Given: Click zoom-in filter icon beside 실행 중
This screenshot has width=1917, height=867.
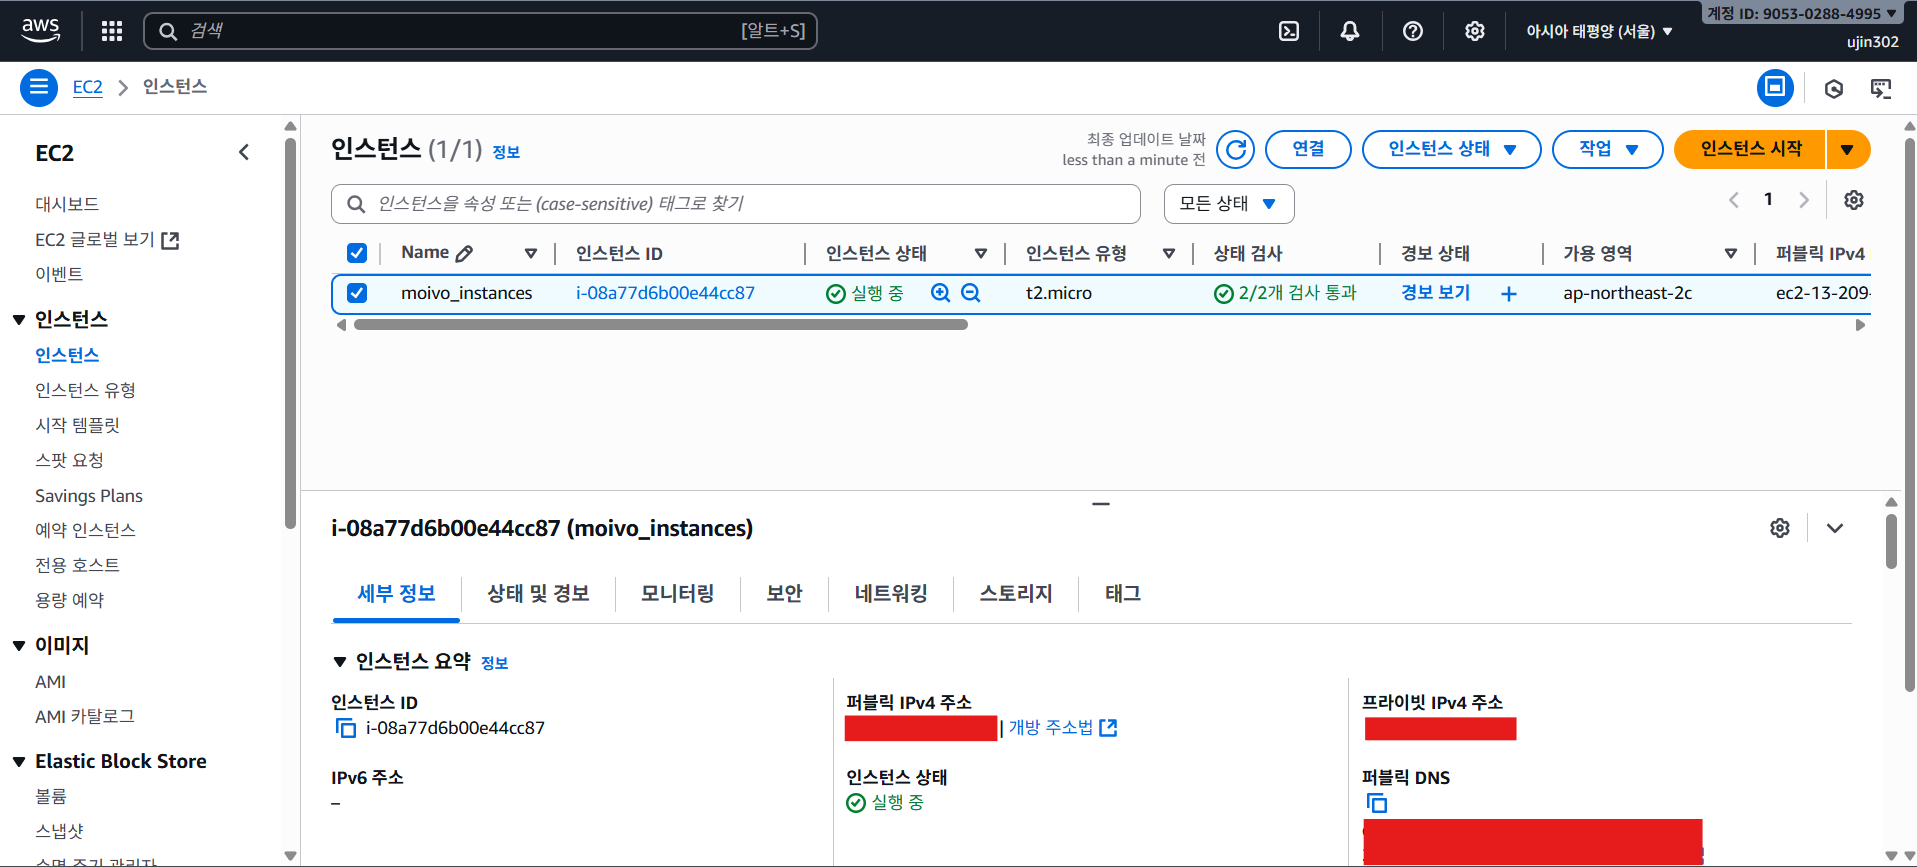Looking at the screenshot, I should tap(940, 293).
